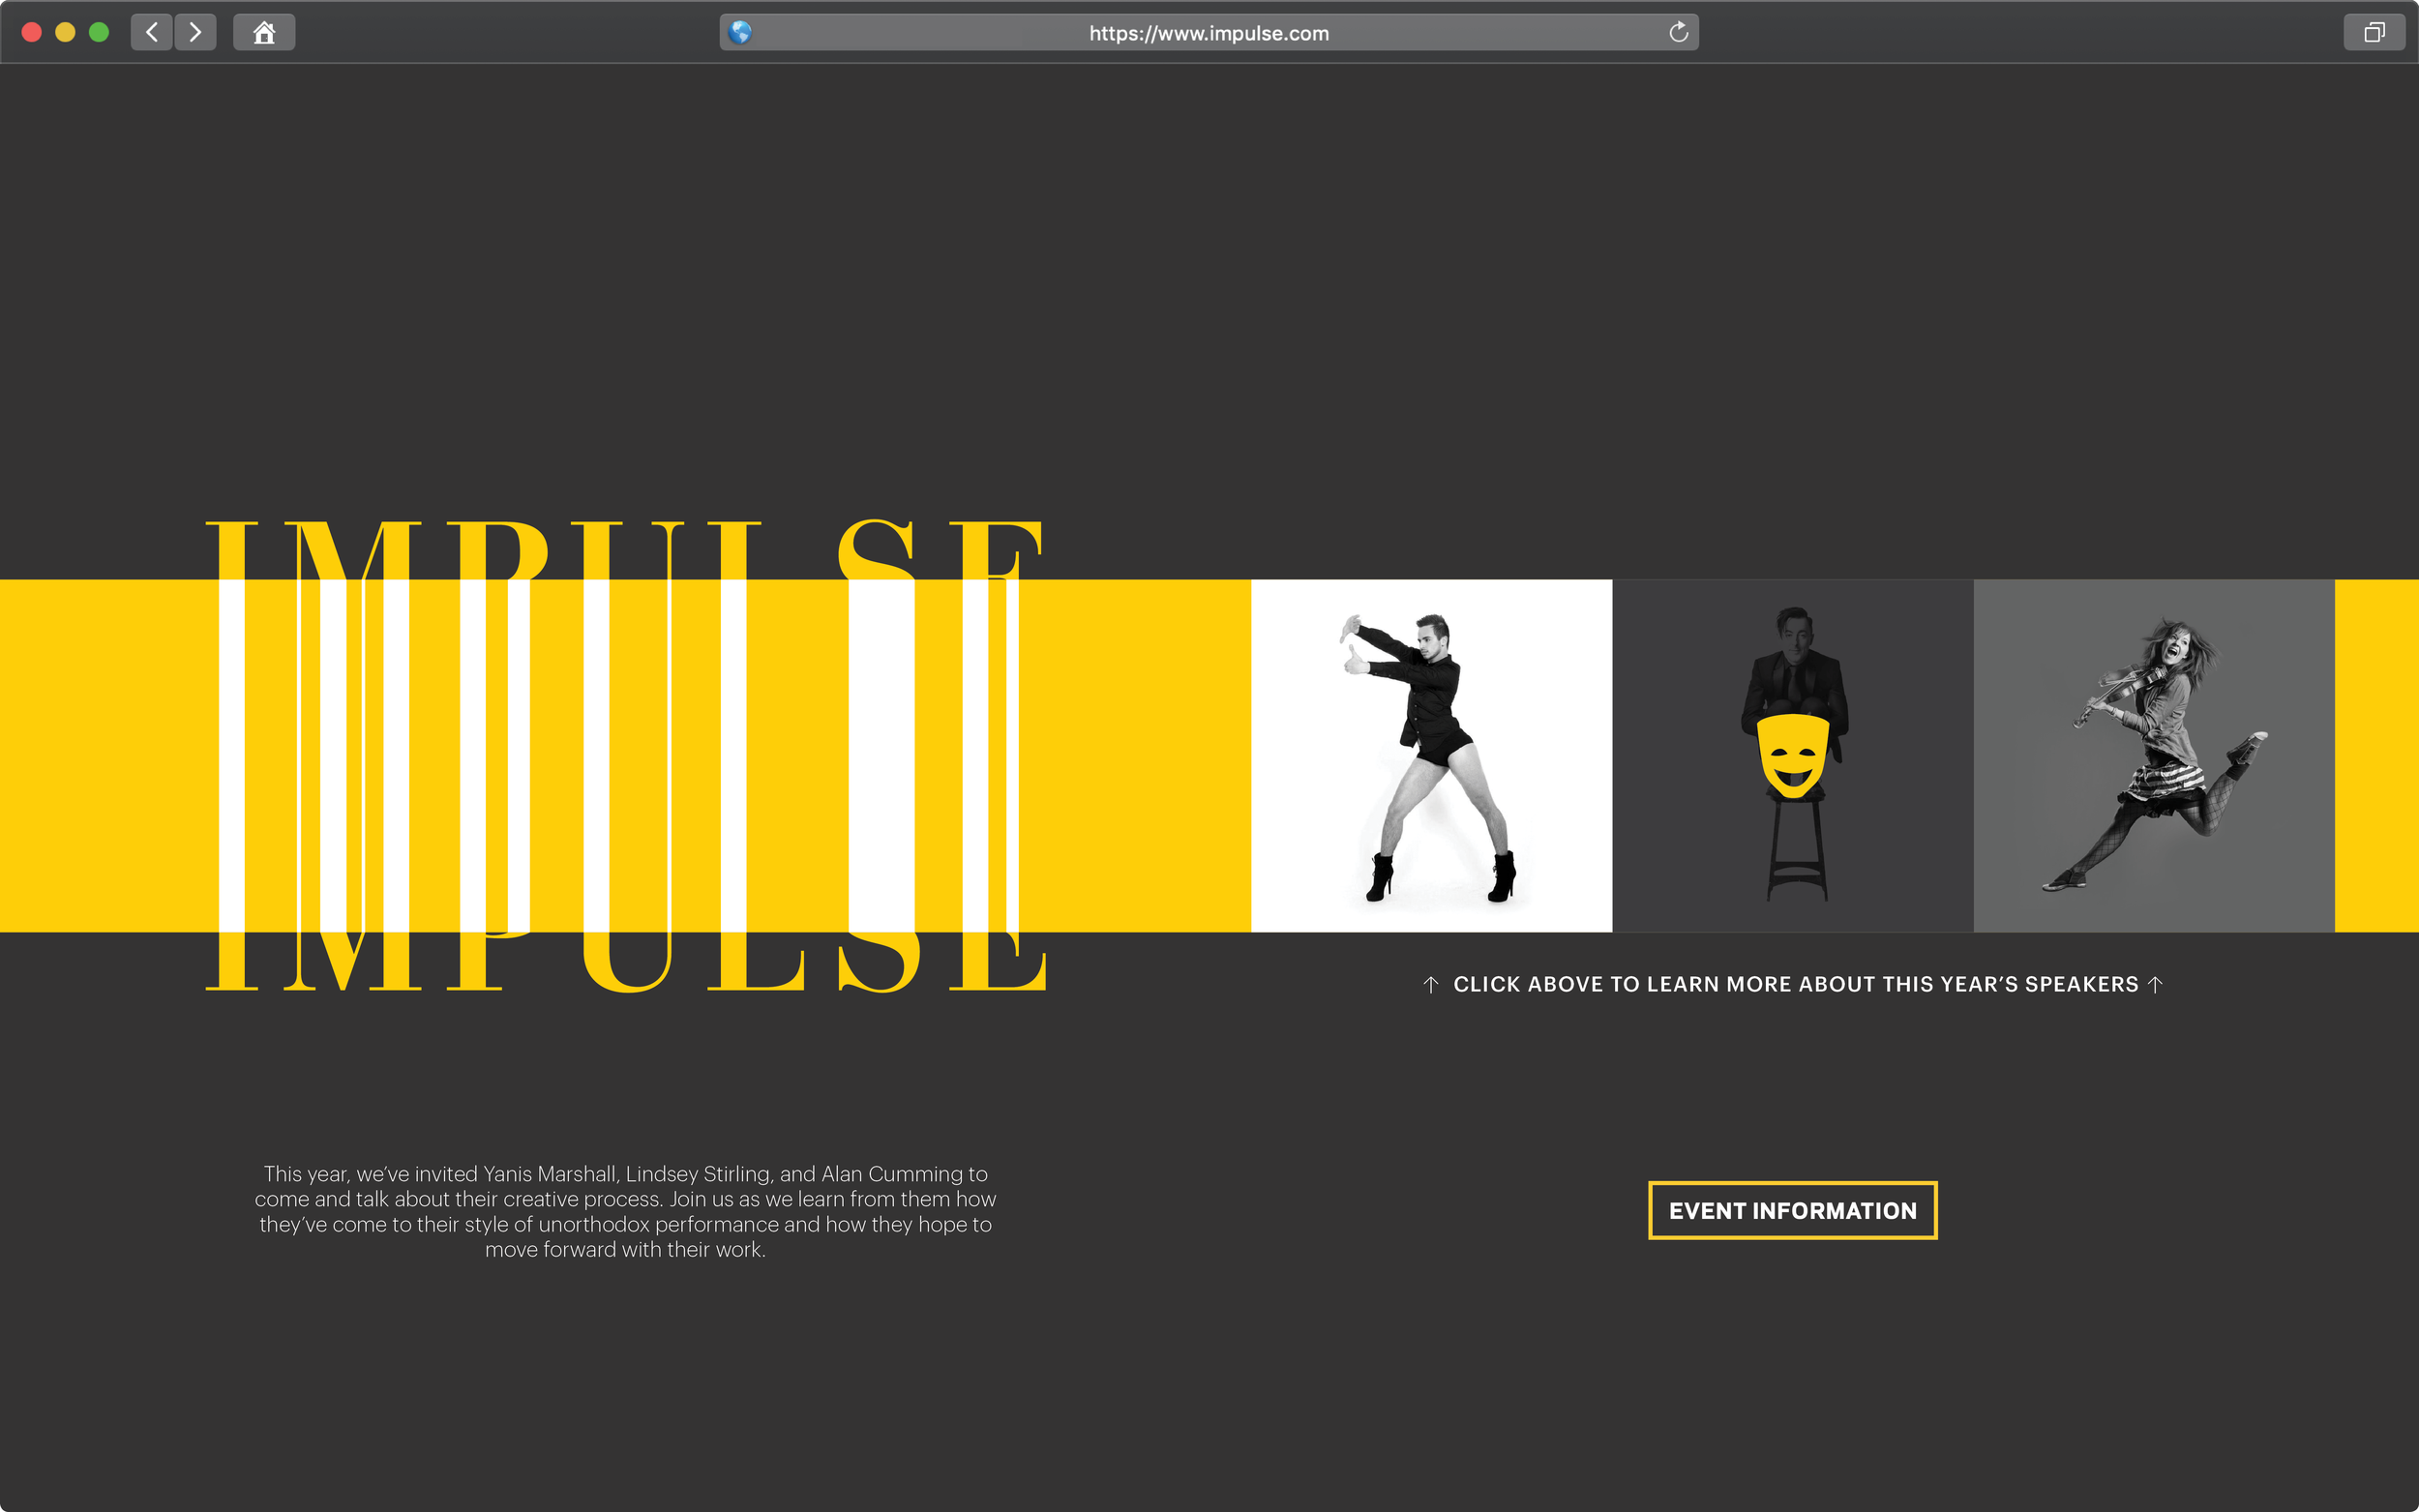Click the 'Click above to learn more' caption

(1792, 984)
